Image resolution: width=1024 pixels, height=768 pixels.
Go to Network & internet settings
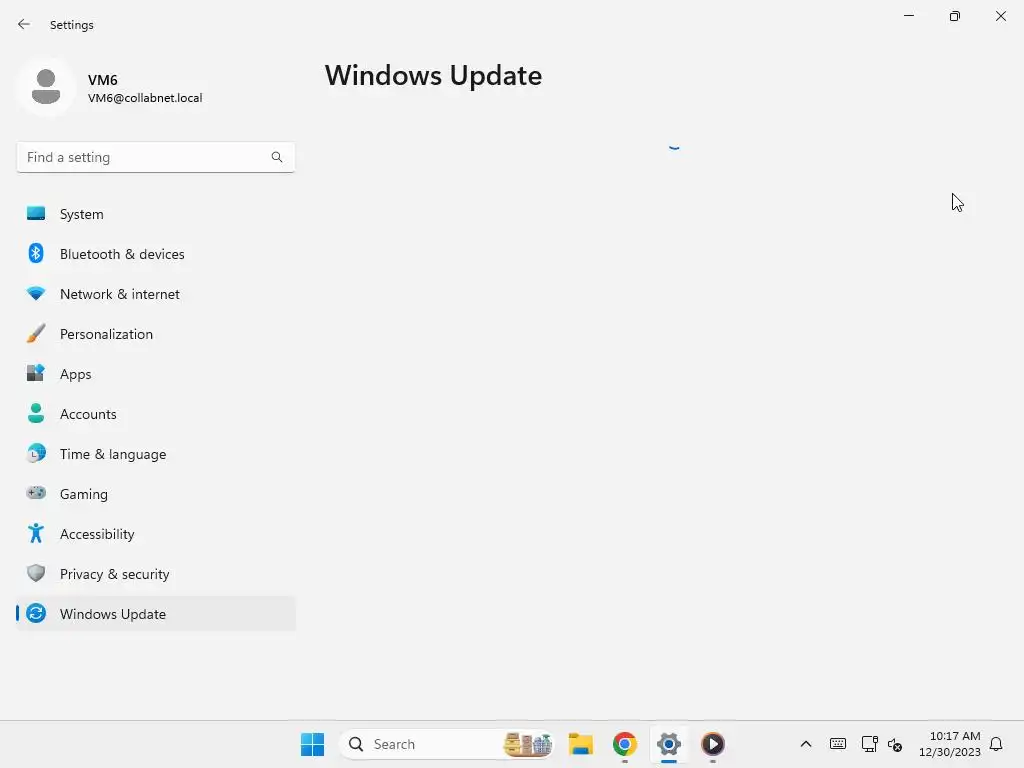[x=155, y=294]
